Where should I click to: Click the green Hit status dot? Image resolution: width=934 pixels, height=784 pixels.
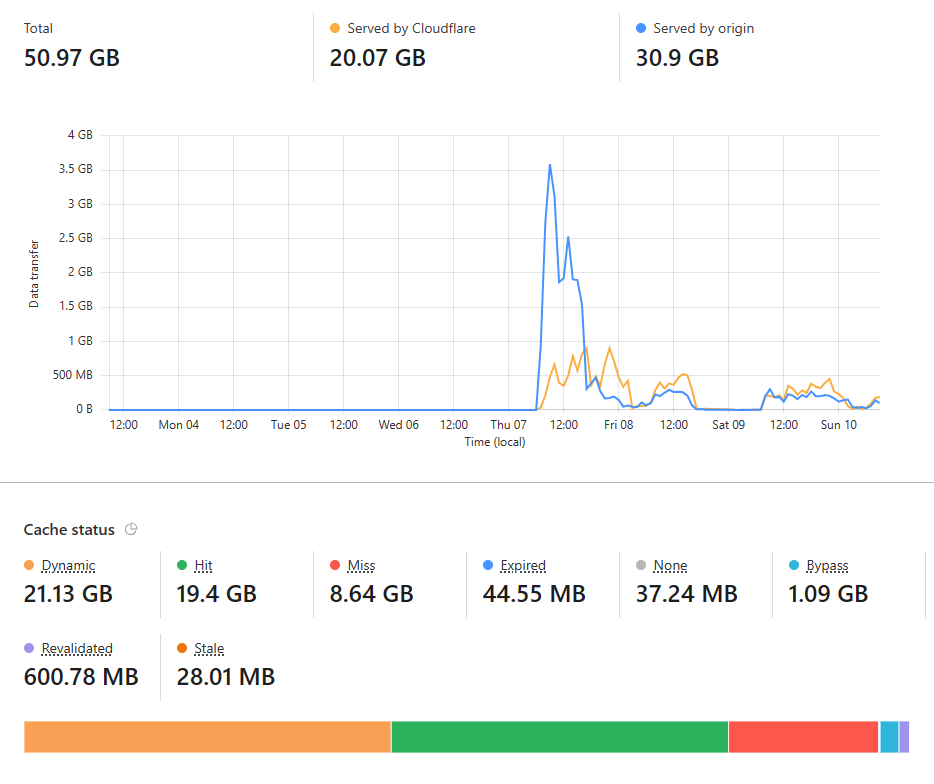(182, 565)
